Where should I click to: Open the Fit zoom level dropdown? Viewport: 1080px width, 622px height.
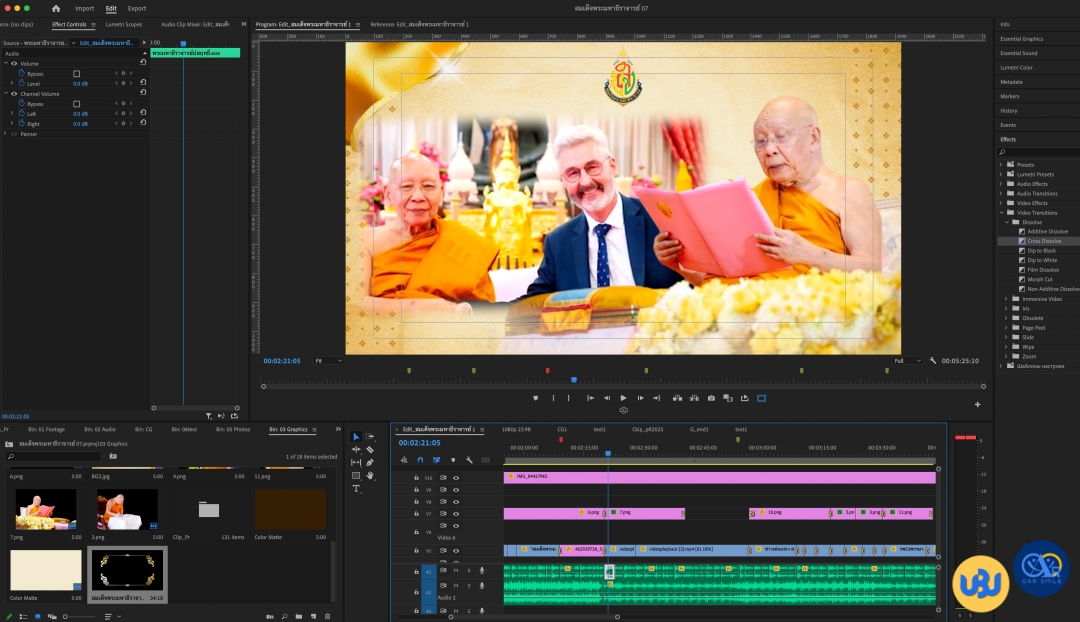pos(328,361)
